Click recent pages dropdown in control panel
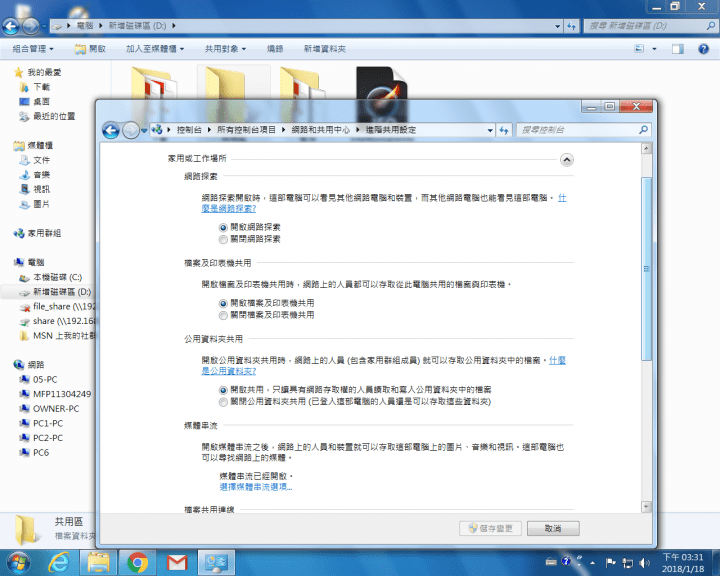The image size is (720, 576). coord(144,131)
